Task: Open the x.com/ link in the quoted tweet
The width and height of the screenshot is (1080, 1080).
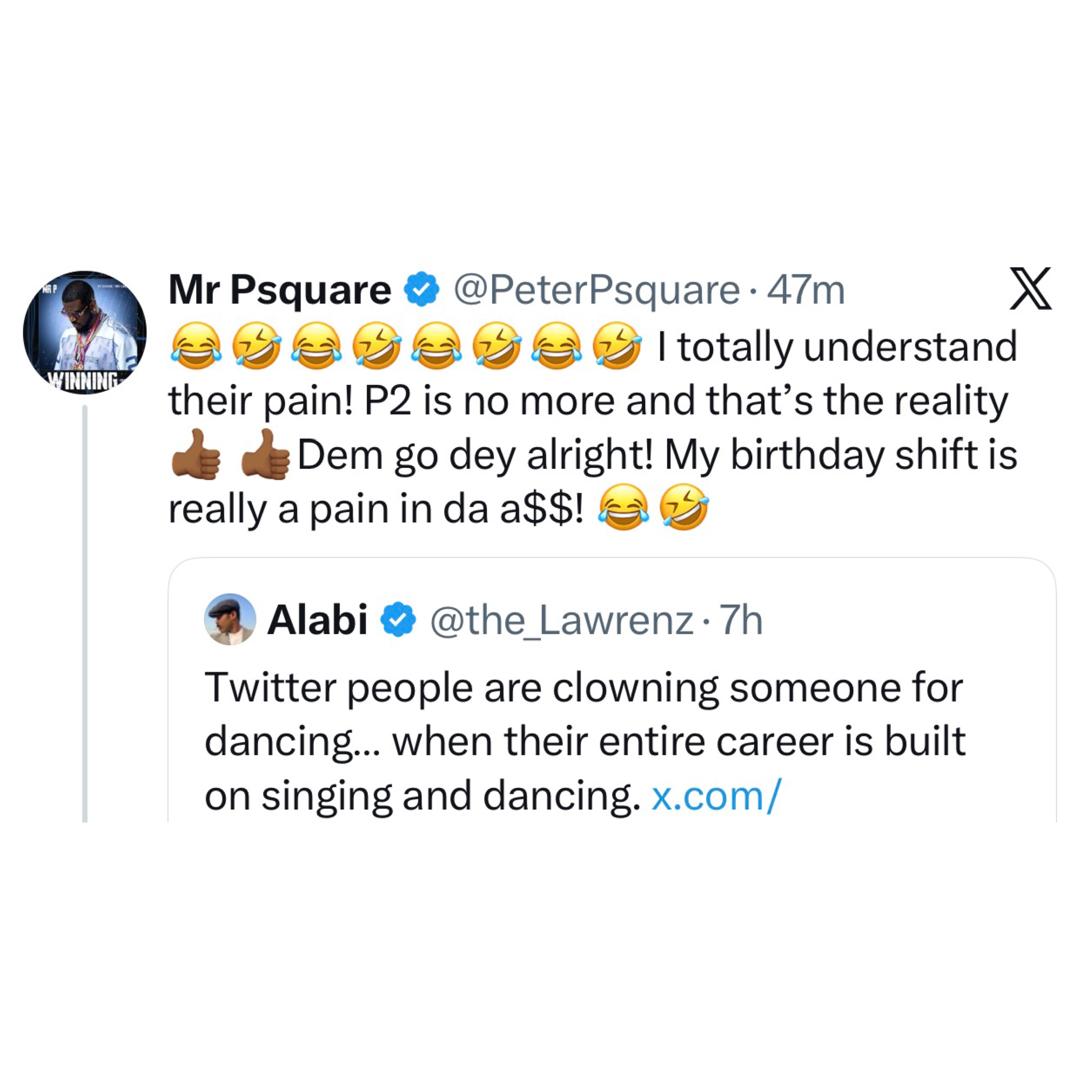Action: click(714, 794)
